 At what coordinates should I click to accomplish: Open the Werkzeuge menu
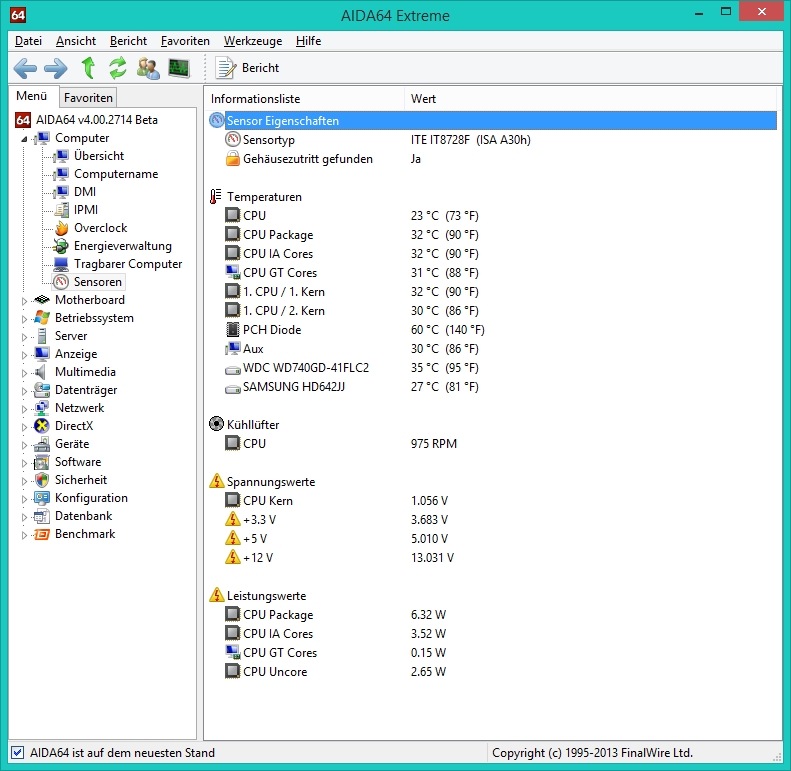click(253, 41)
